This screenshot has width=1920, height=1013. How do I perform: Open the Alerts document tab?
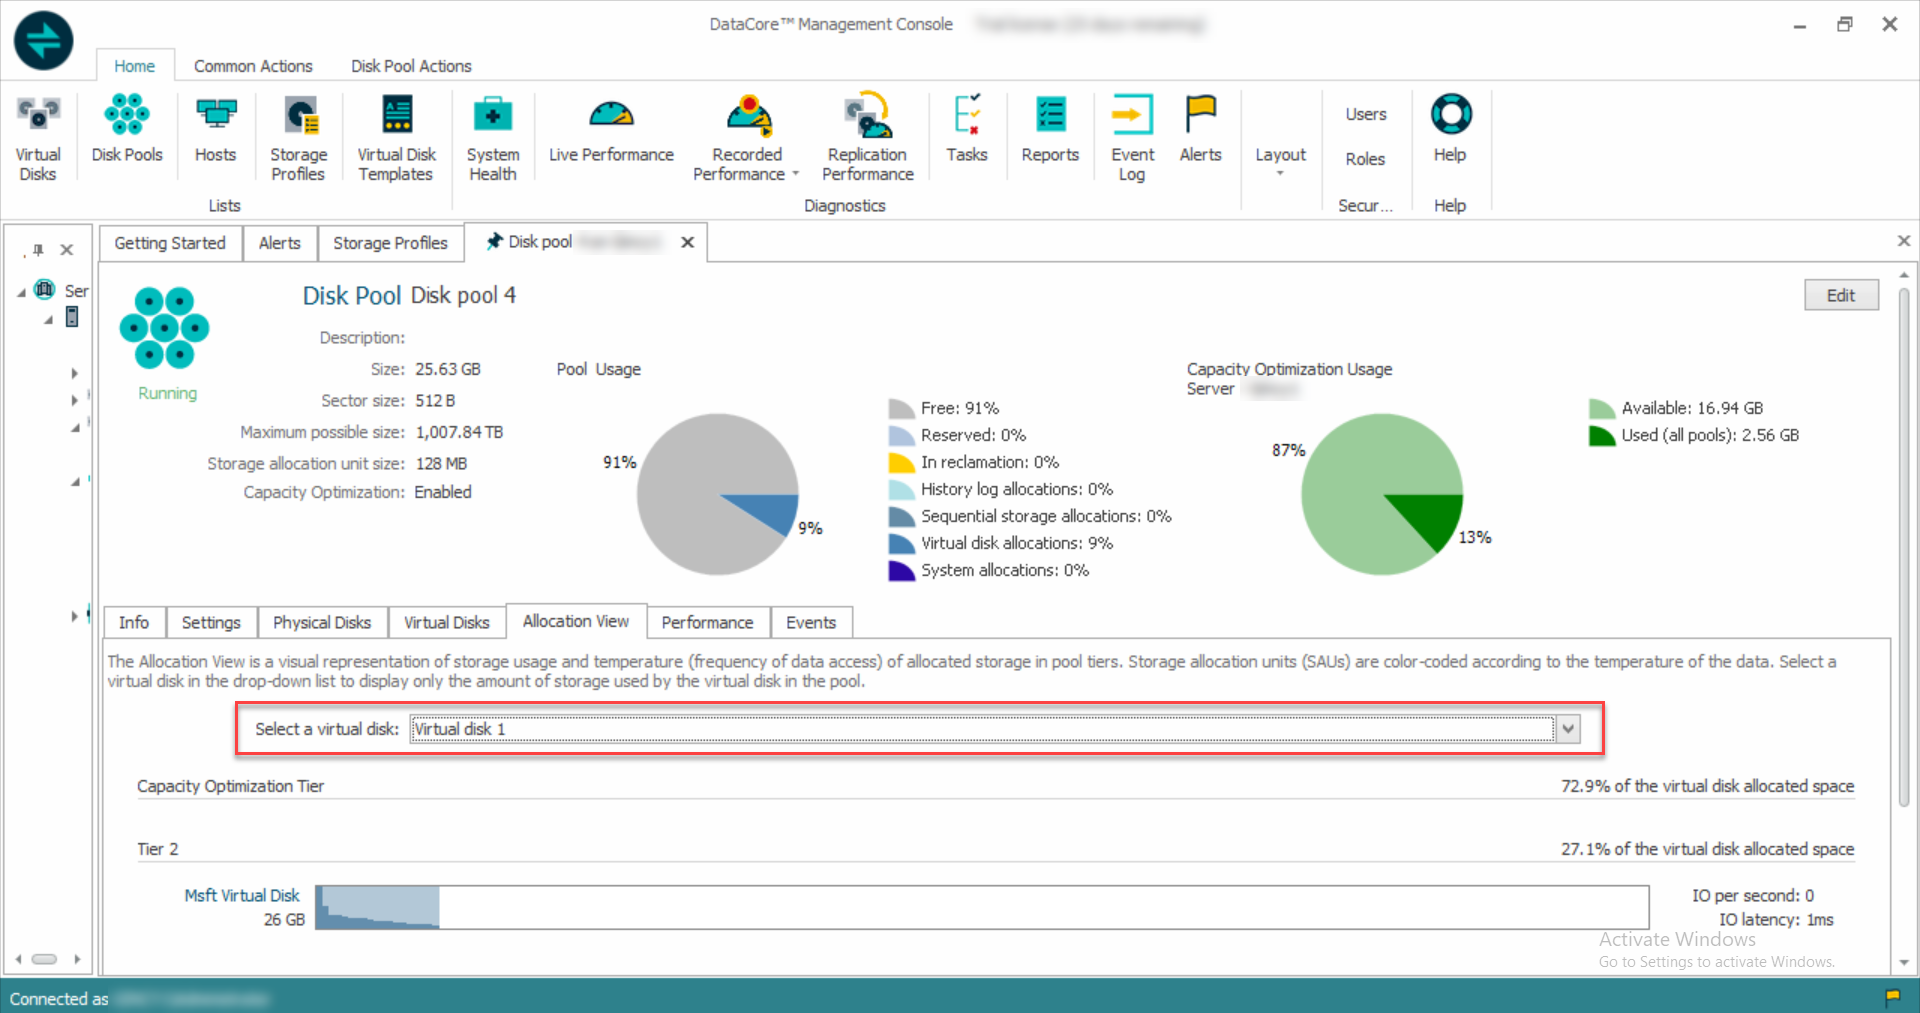pos(279,243)
